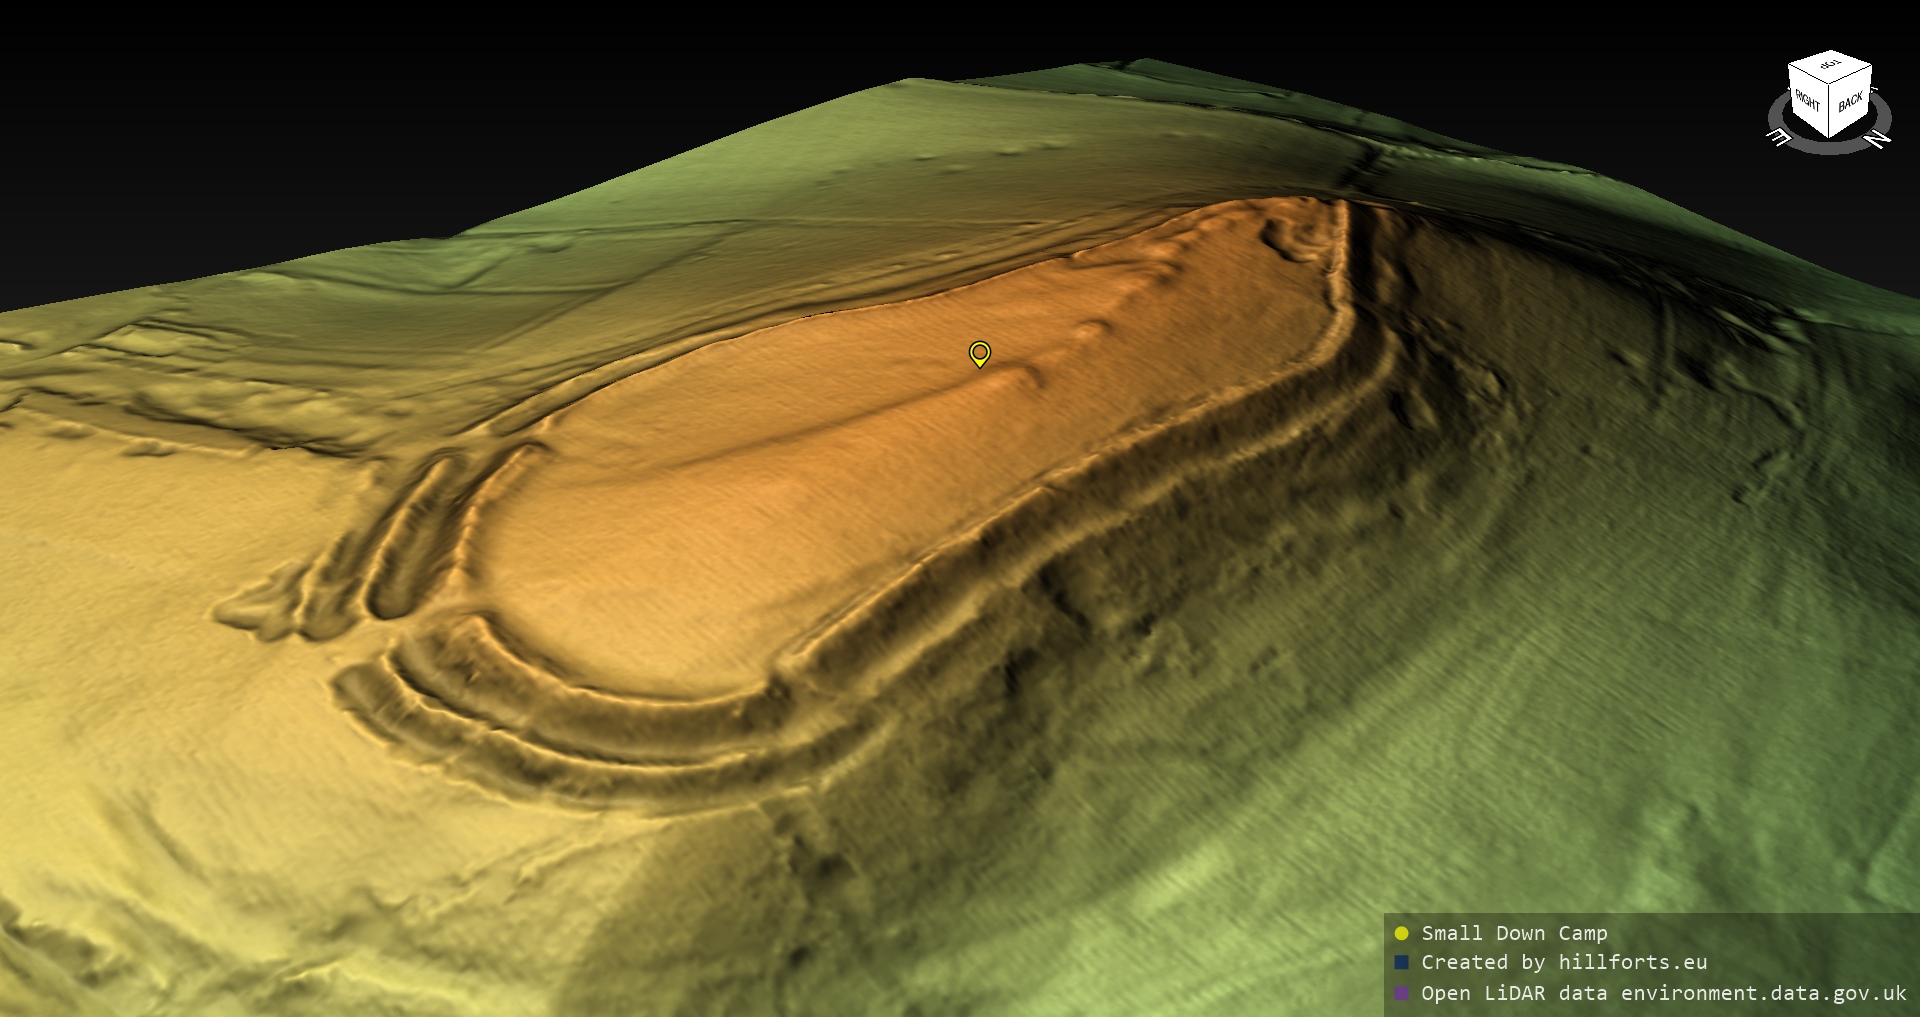The width and height of the screenshot is (1920, 1017).
Task: Open the LiDAR data environment.data.gov.uk link
Action: [1664, 993]
